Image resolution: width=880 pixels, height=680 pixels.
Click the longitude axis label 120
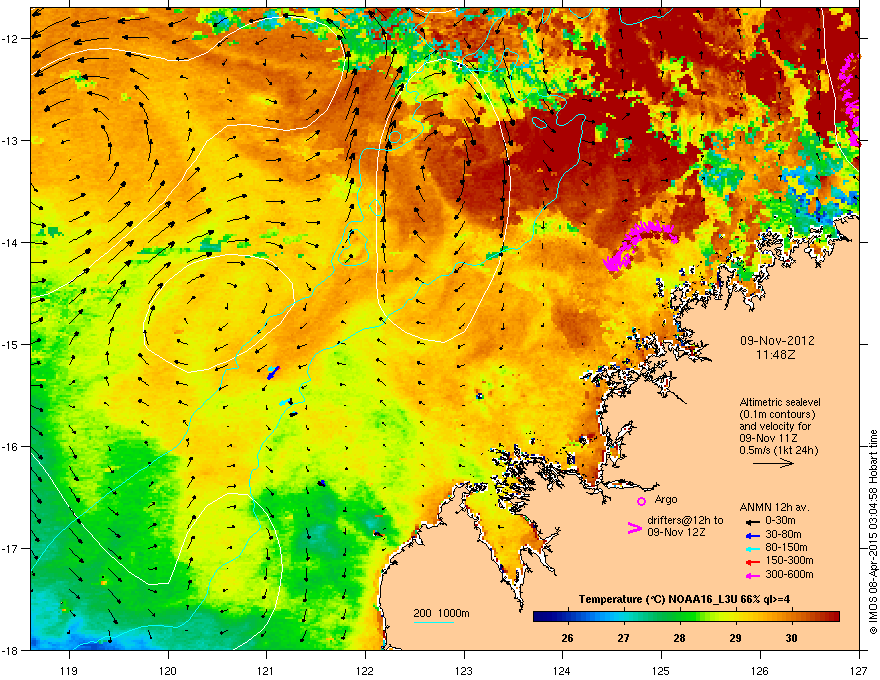click(168, 670)
